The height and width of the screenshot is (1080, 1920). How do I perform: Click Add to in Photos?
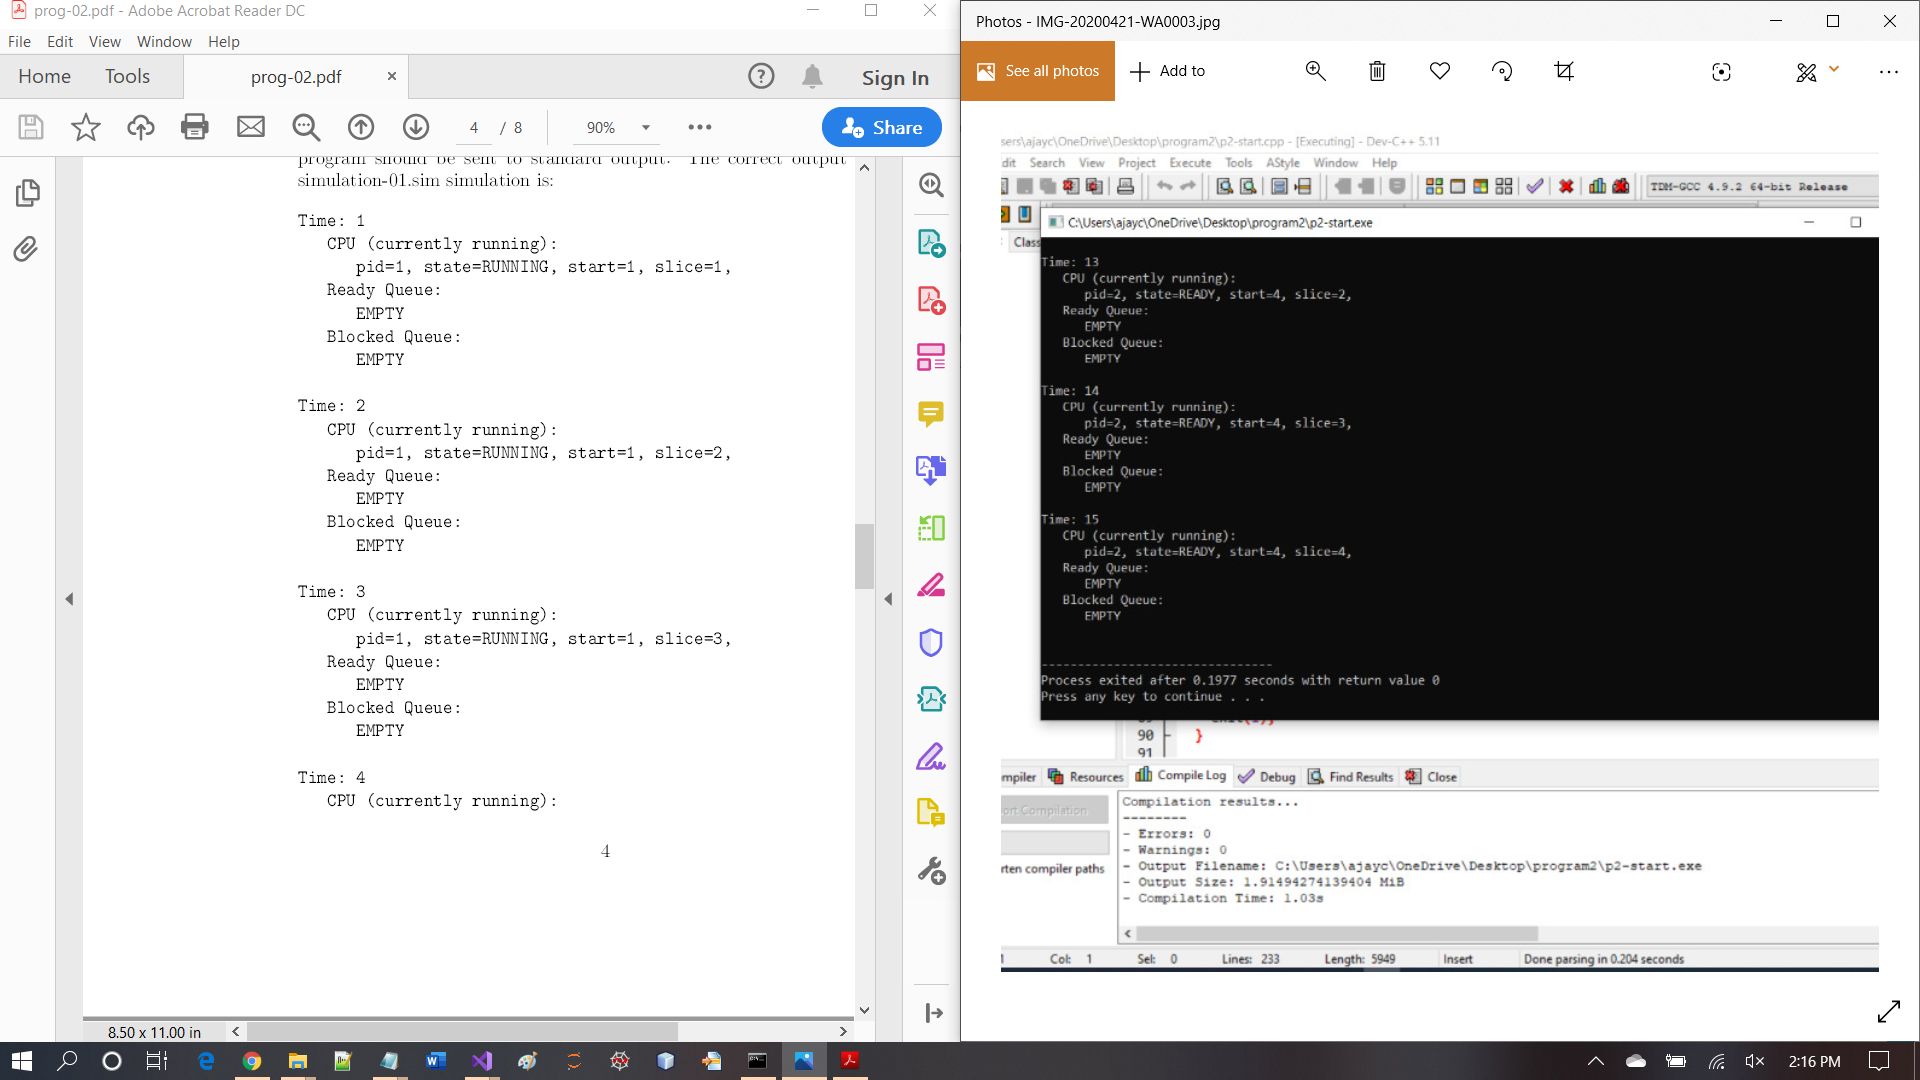tap(1168, 71)
